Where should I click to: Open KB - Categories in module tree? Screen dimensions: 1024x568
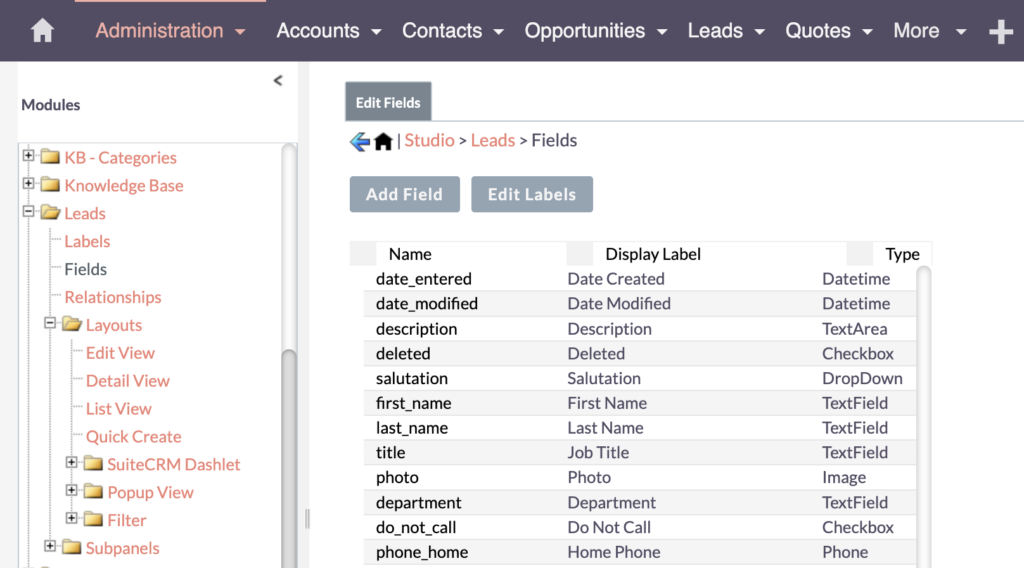120,157
